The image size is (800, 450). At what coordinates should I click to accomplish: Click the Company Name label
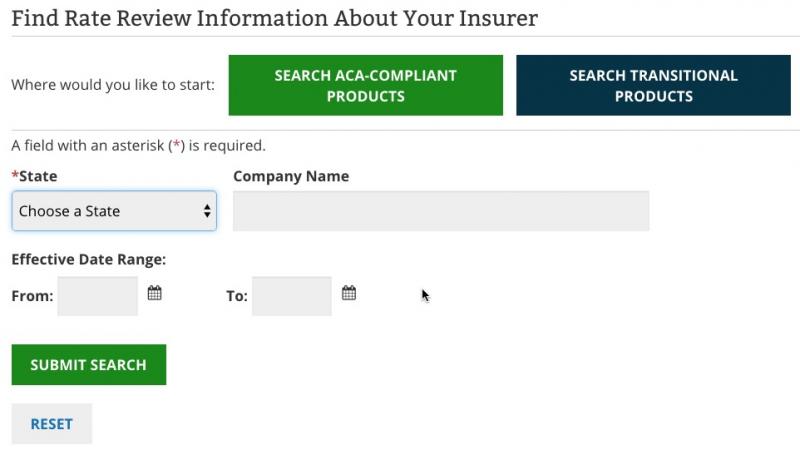[x=291, y=176]
